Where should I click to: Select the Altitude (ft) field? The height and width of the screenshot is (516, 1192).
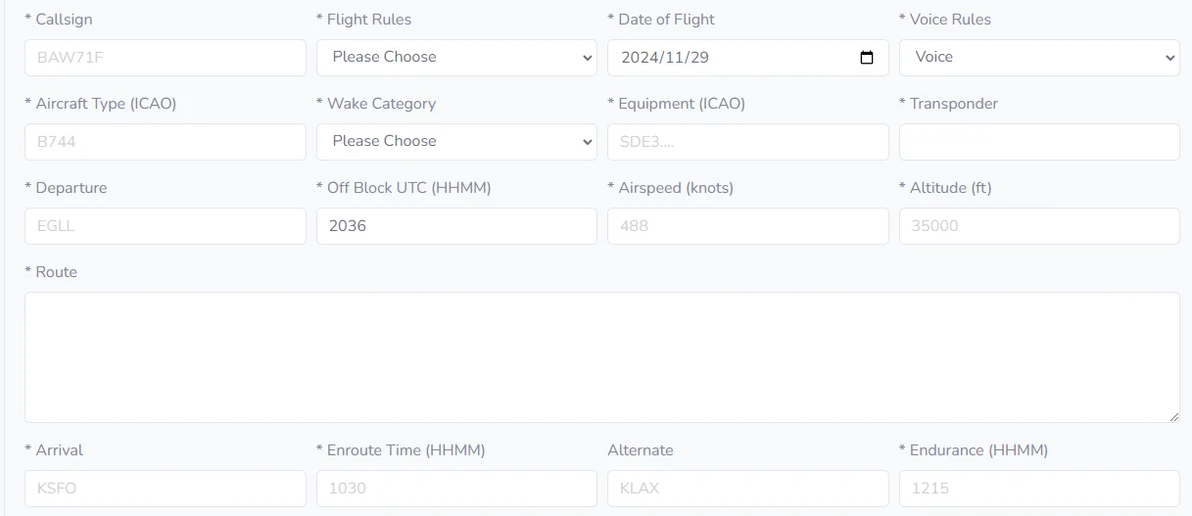(1039, 226)
